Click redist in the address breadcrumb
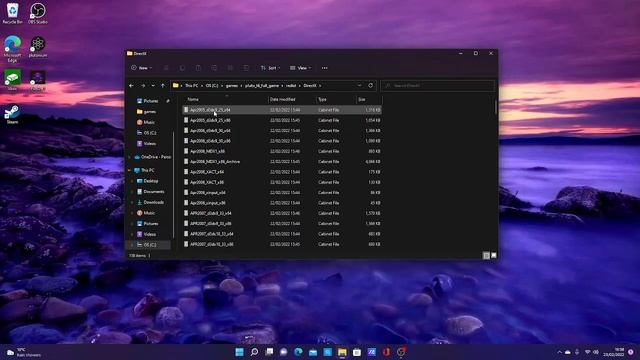 [291, 86]
